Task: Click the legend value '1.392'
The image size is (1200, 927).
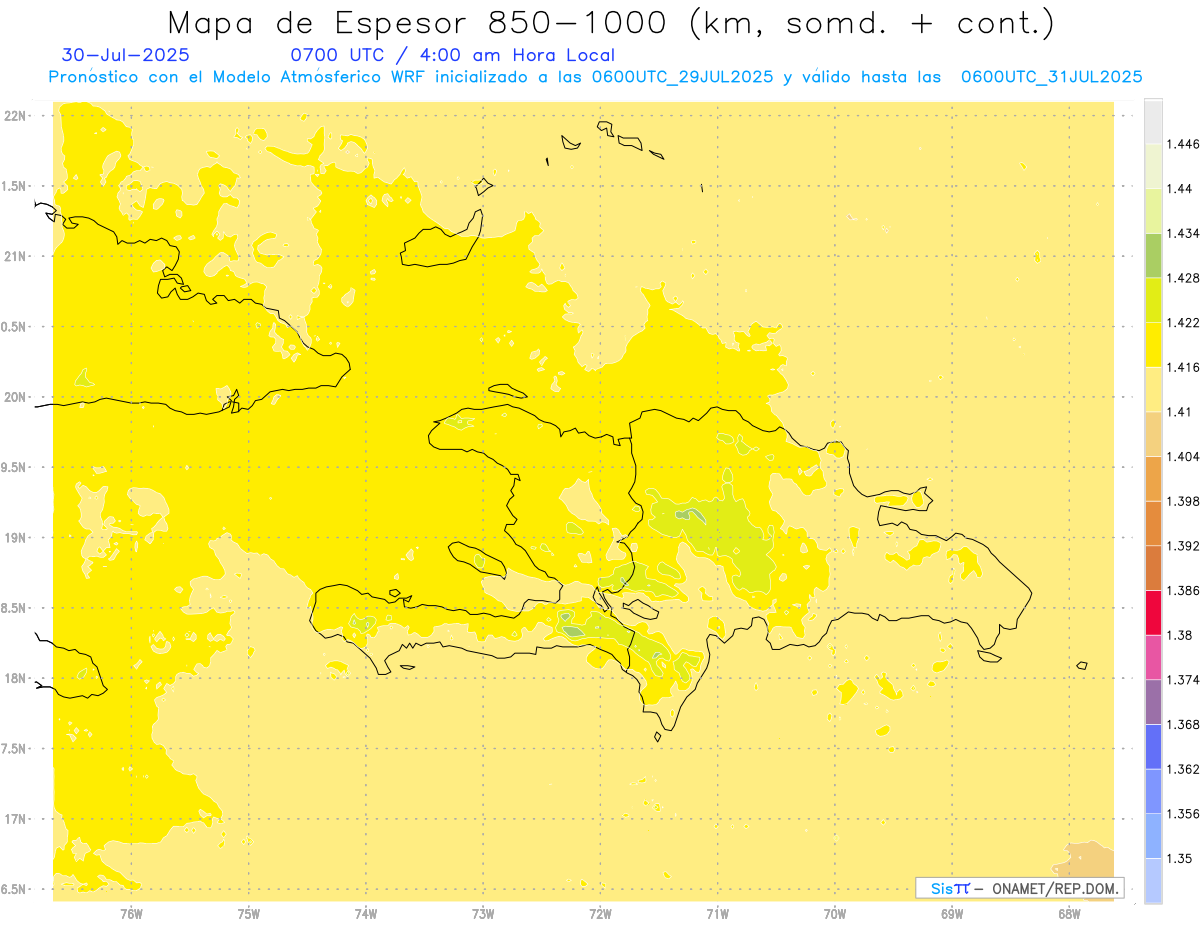Action: (x=1183, y=546)
